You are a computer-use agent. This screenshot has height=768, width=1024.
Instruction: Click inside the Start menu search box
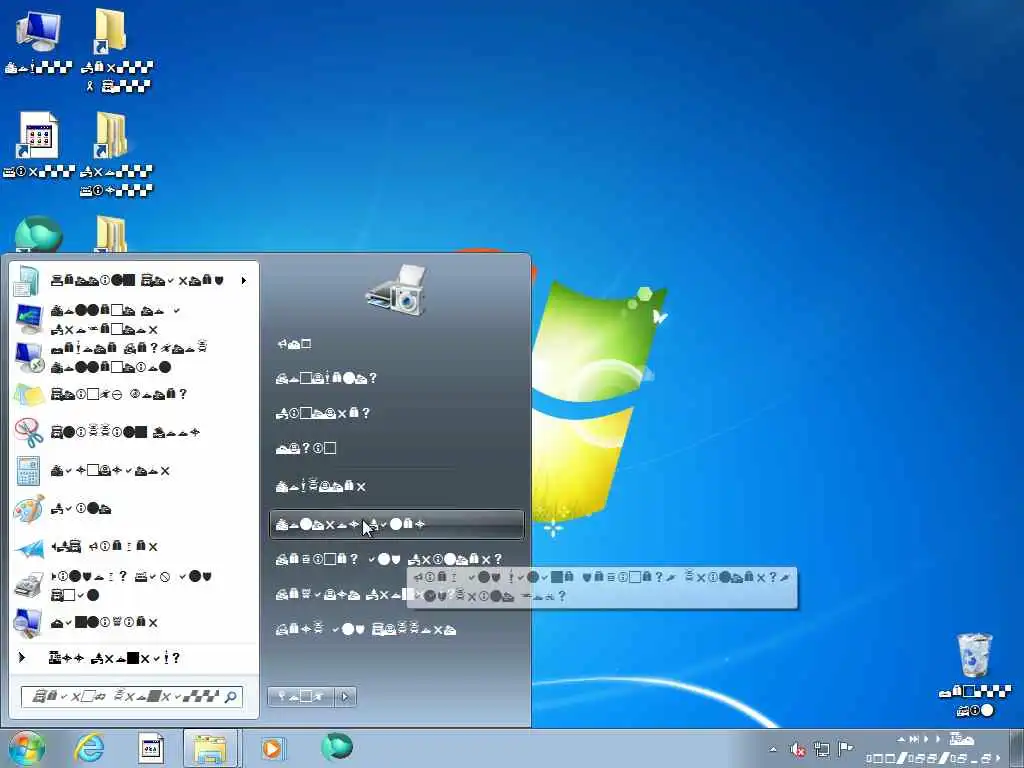(x=132, y=697)
